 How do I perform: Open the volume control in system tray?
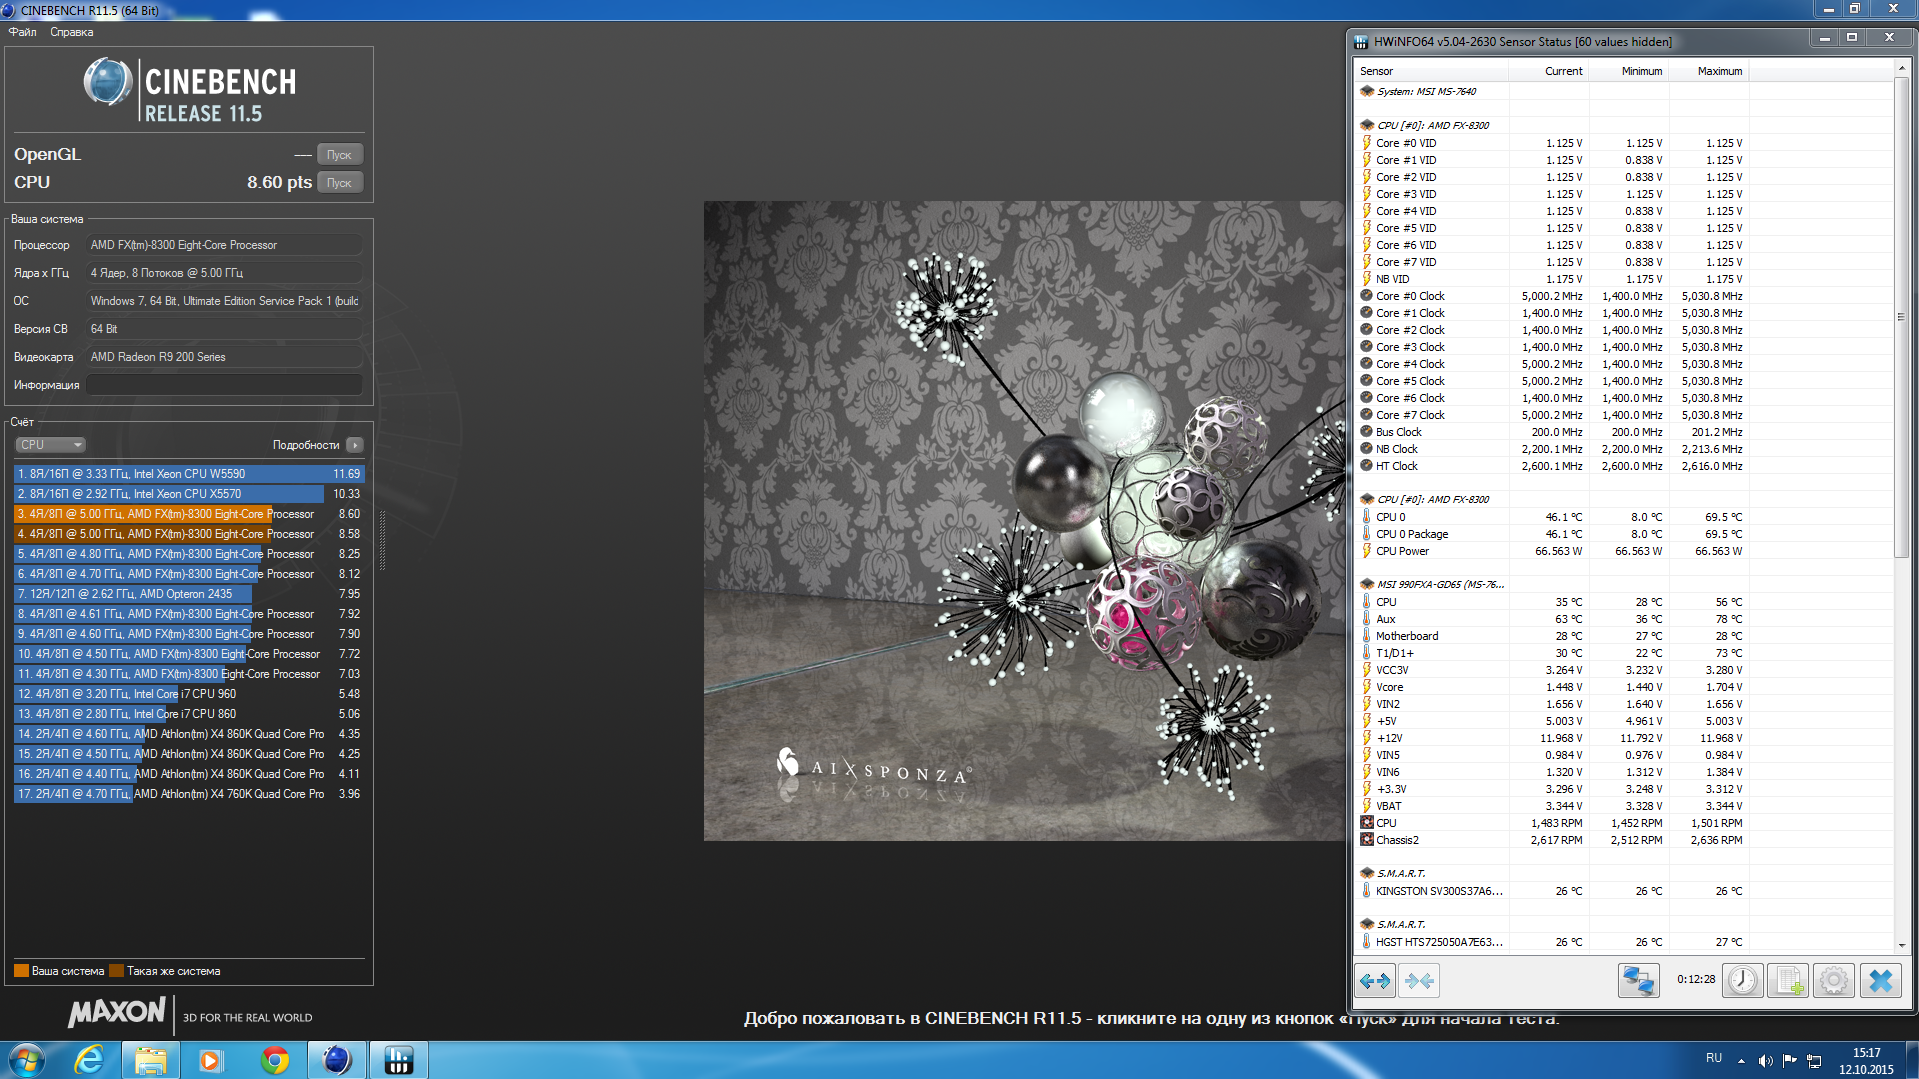tap(1765, 1061)
